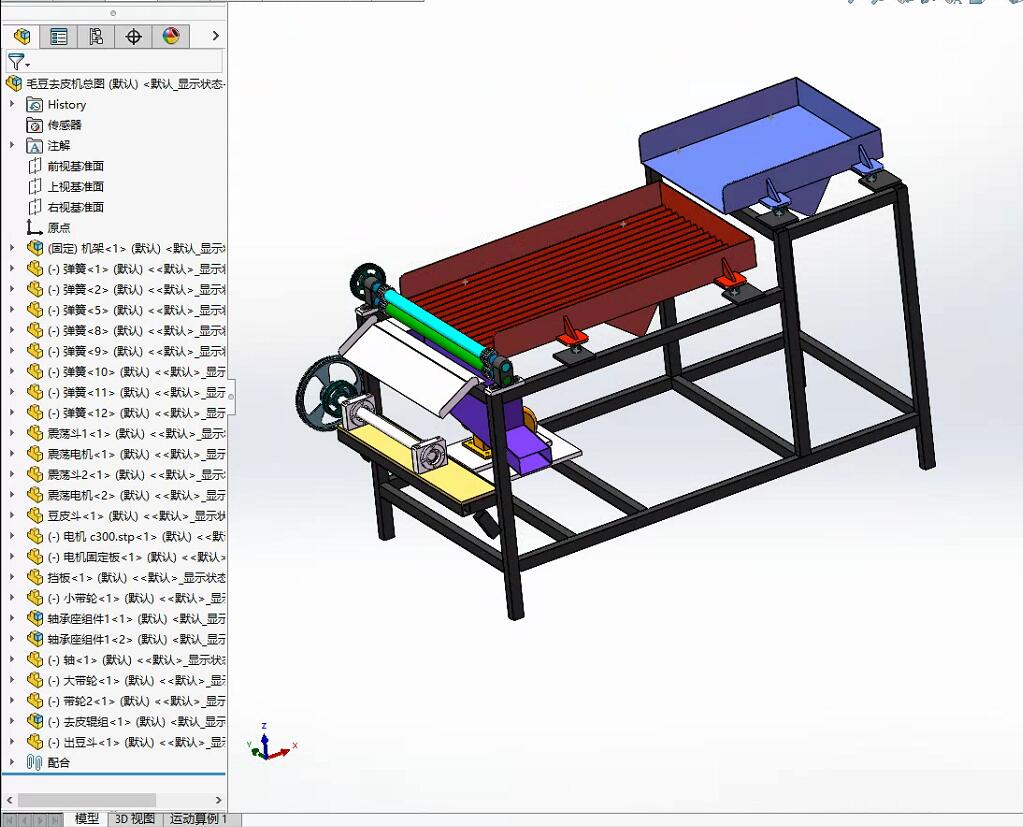Select the 轴承座组件1<1> subassembly icon
1023x827 pixels.
click(35, 618)
